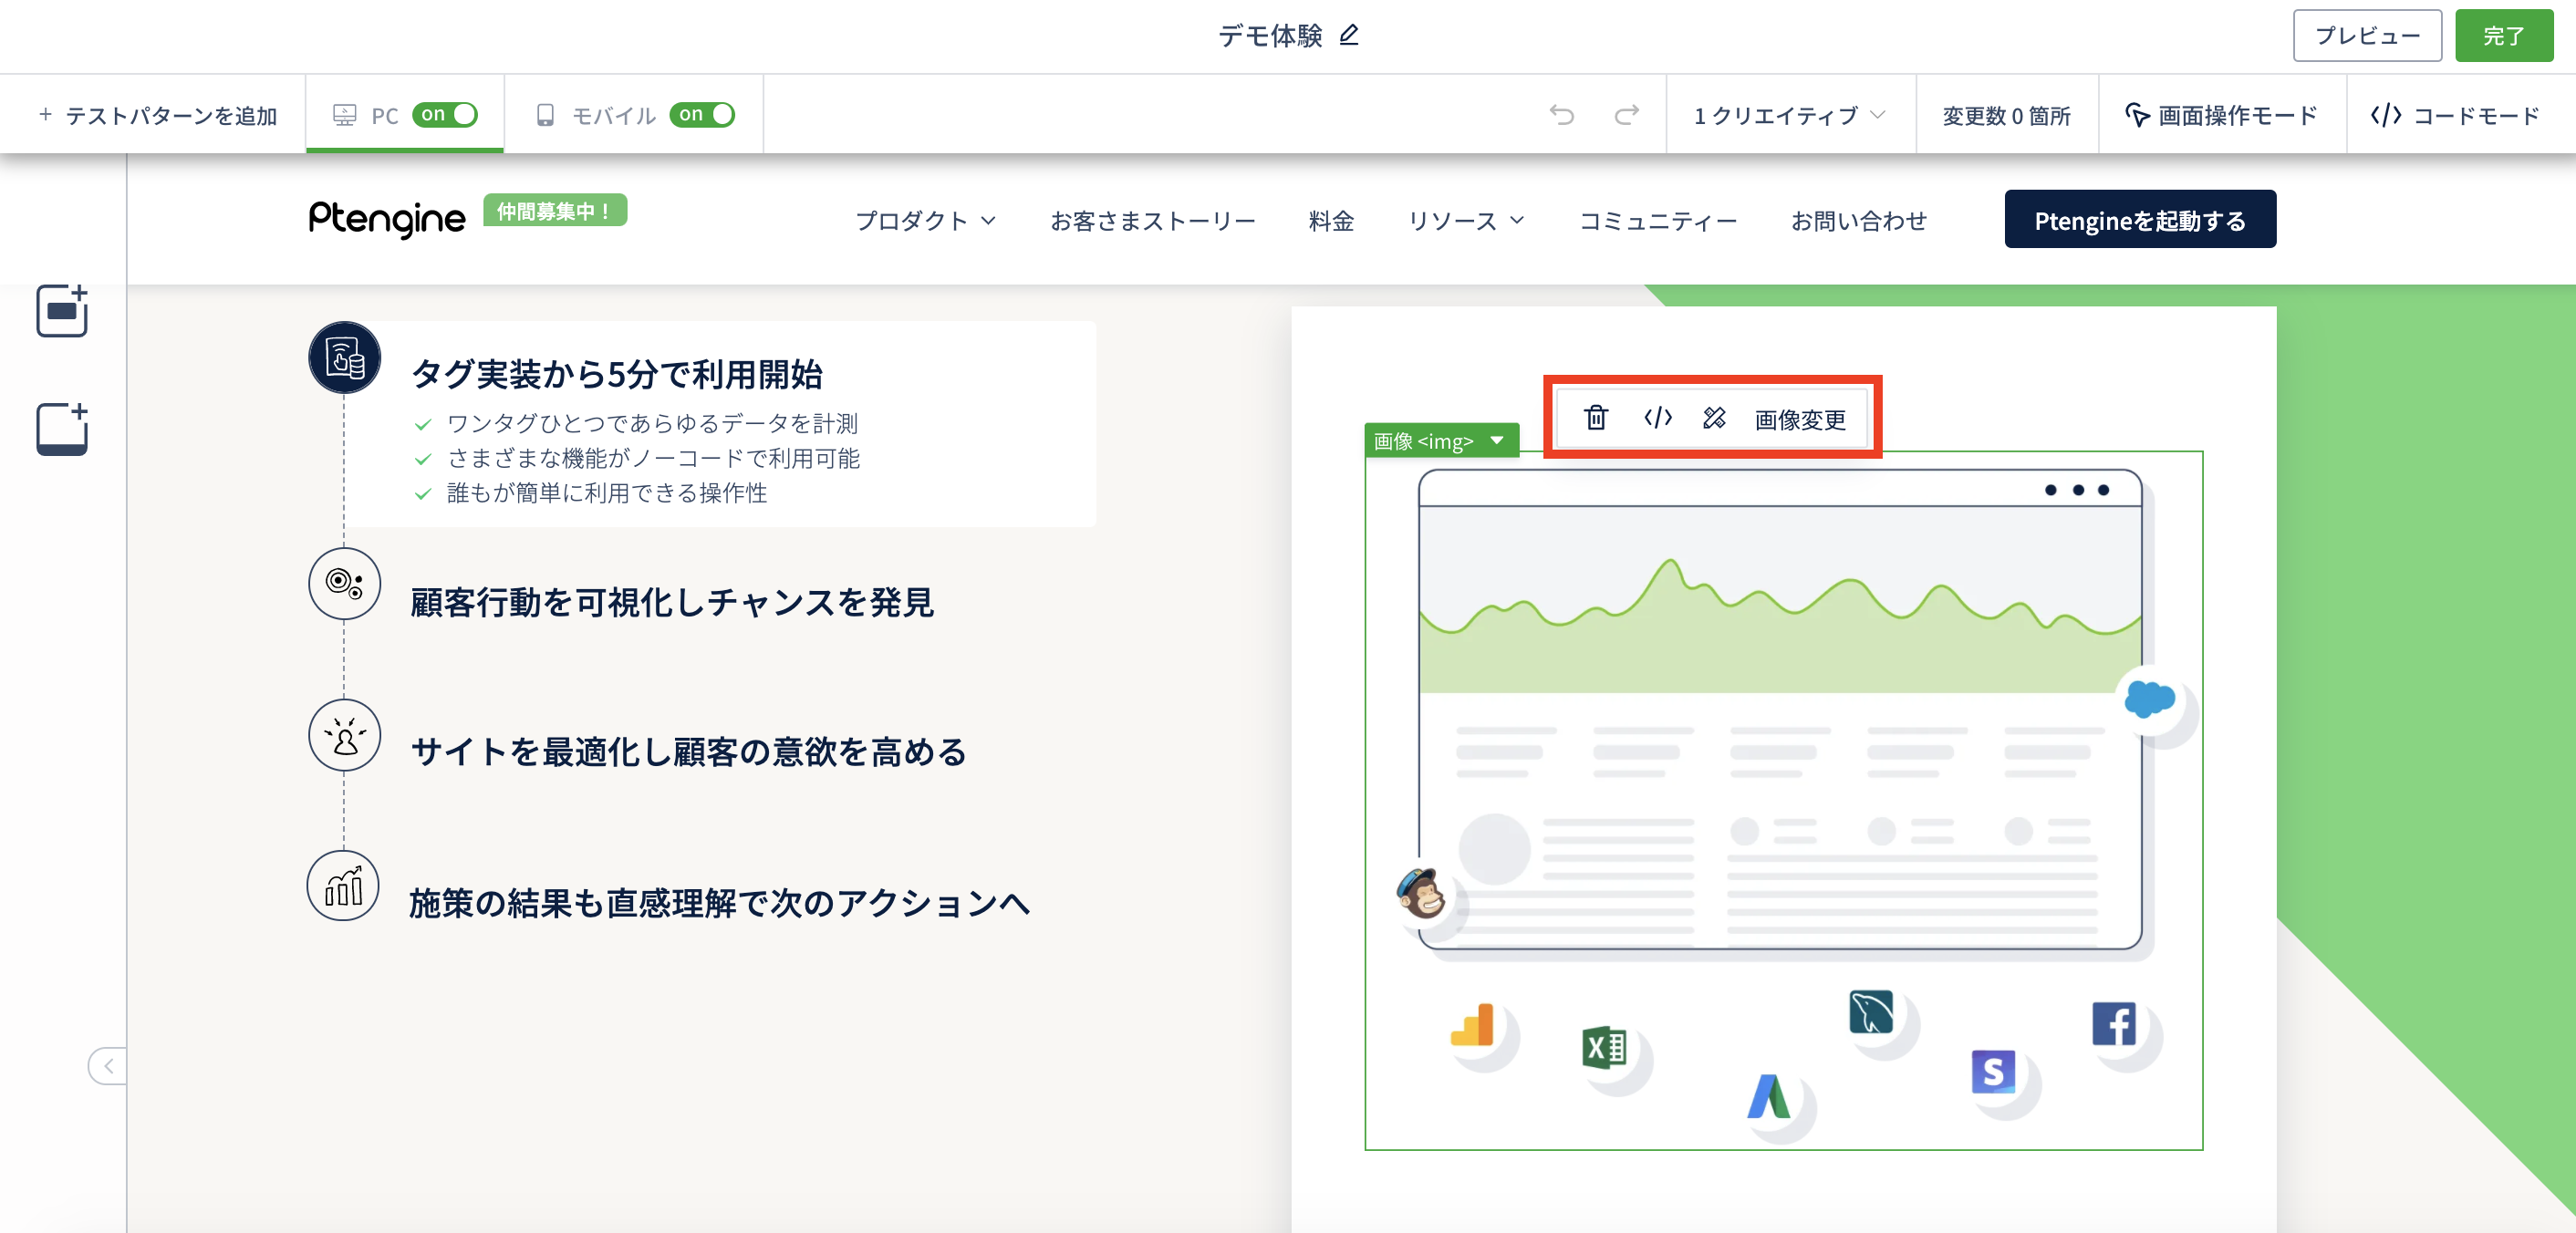
Task: Toggle the モバイル on switch
Action: [x=702, y=115]
